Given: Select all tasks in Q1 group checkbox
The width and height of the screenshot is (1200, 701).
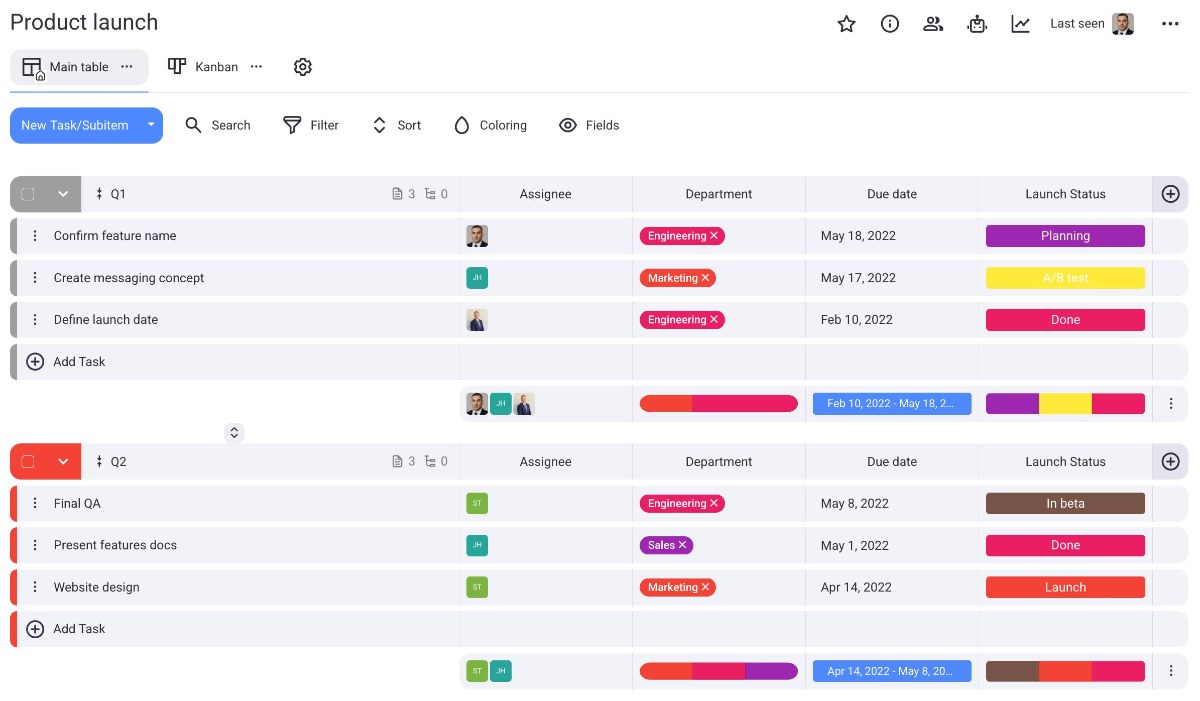Looking at the screenshot, I should 28,194.
